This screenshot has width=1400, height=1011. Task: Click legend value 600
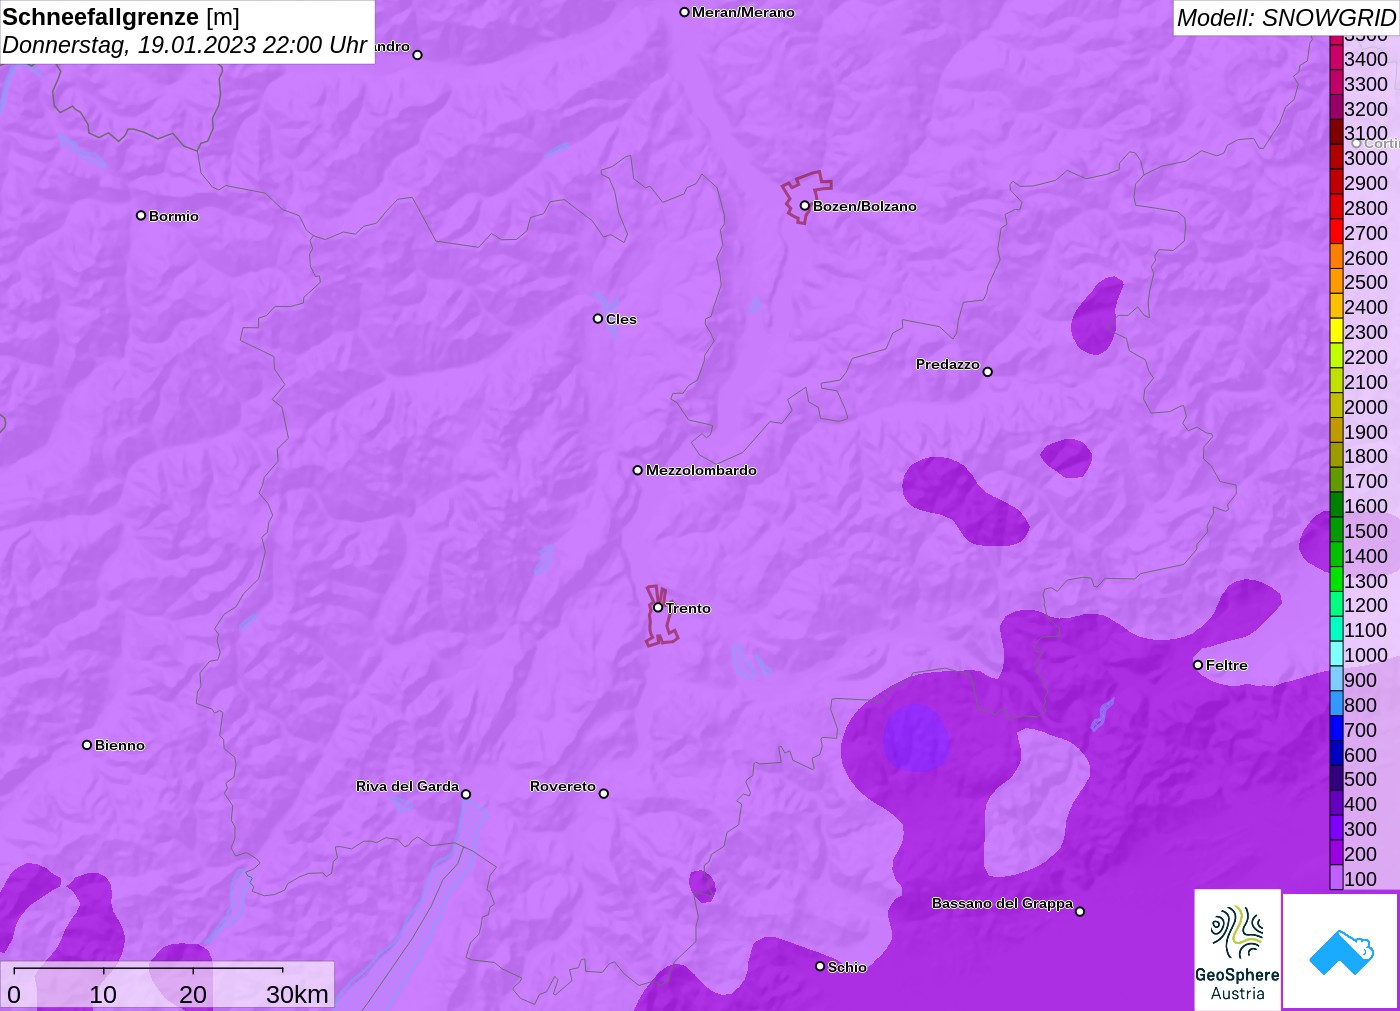pyautogui.click(x=1360, y=755)
